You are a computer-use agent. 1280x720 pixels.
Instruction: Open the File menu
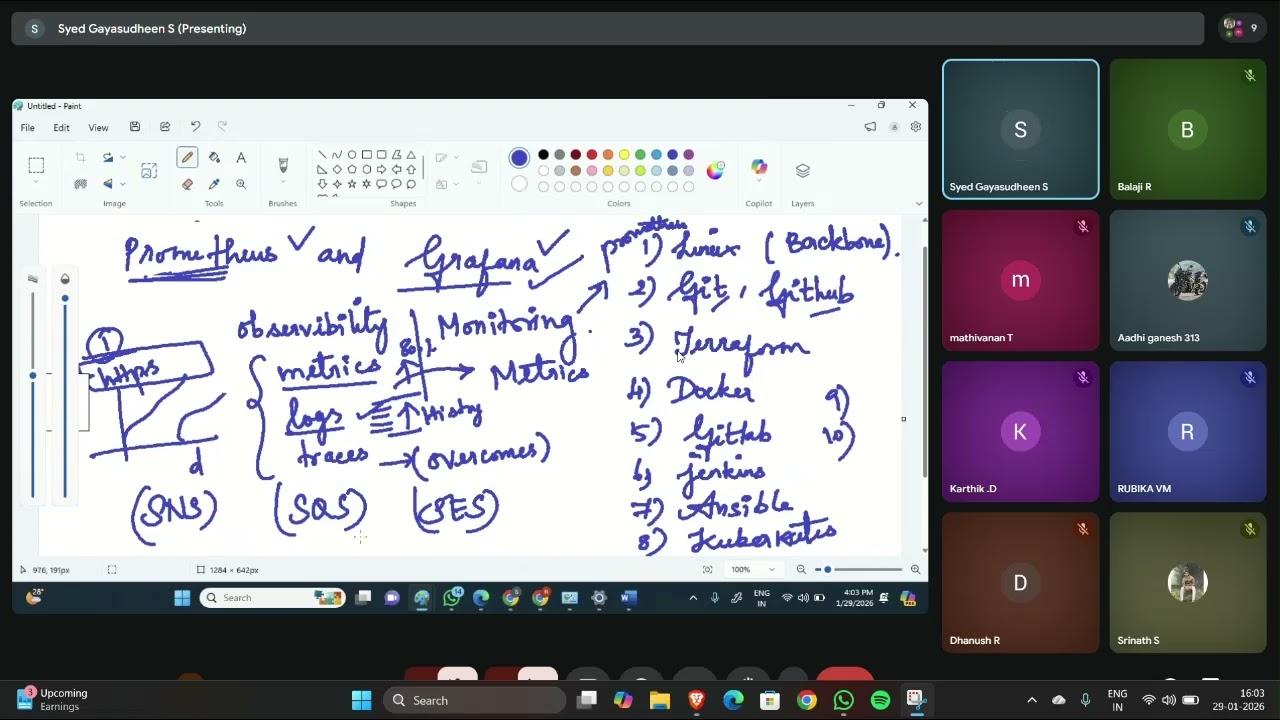(x=28, y=127)
